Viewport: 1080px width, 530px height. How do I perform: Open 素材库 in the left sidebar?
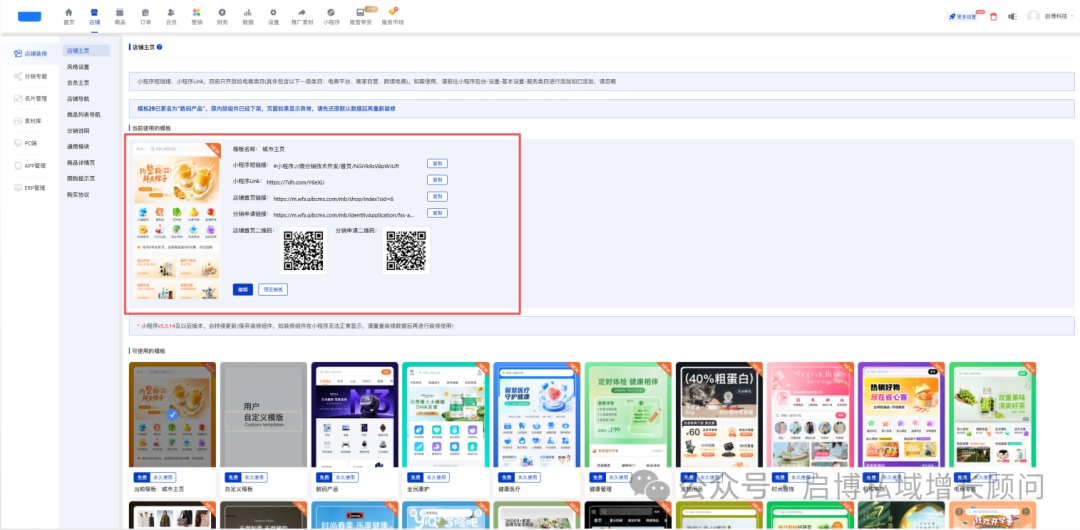pos(29,121)
